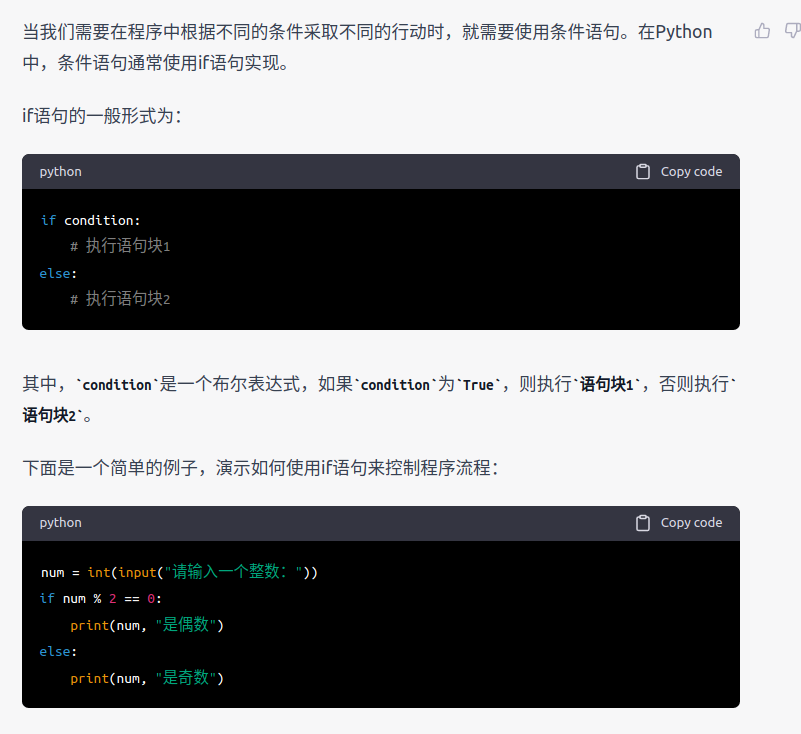Click the thumbs down feedback icon
The width and height of the screenshot is (801, 734).
pos(793,31)
